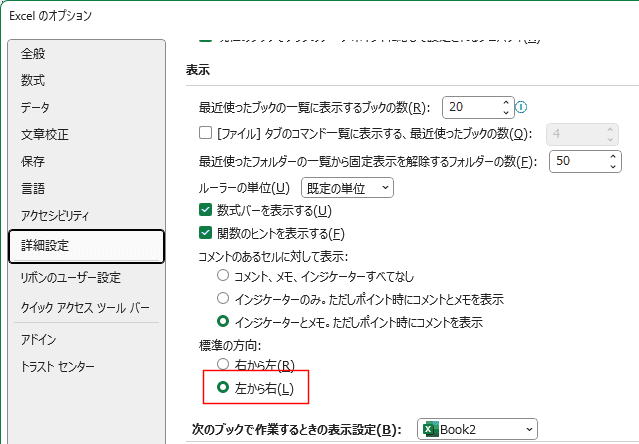Image resolution: width=639 pixels, height=444 pixels.
Task: Increase recent workbooks count with spinner
Action: point(506,102)
